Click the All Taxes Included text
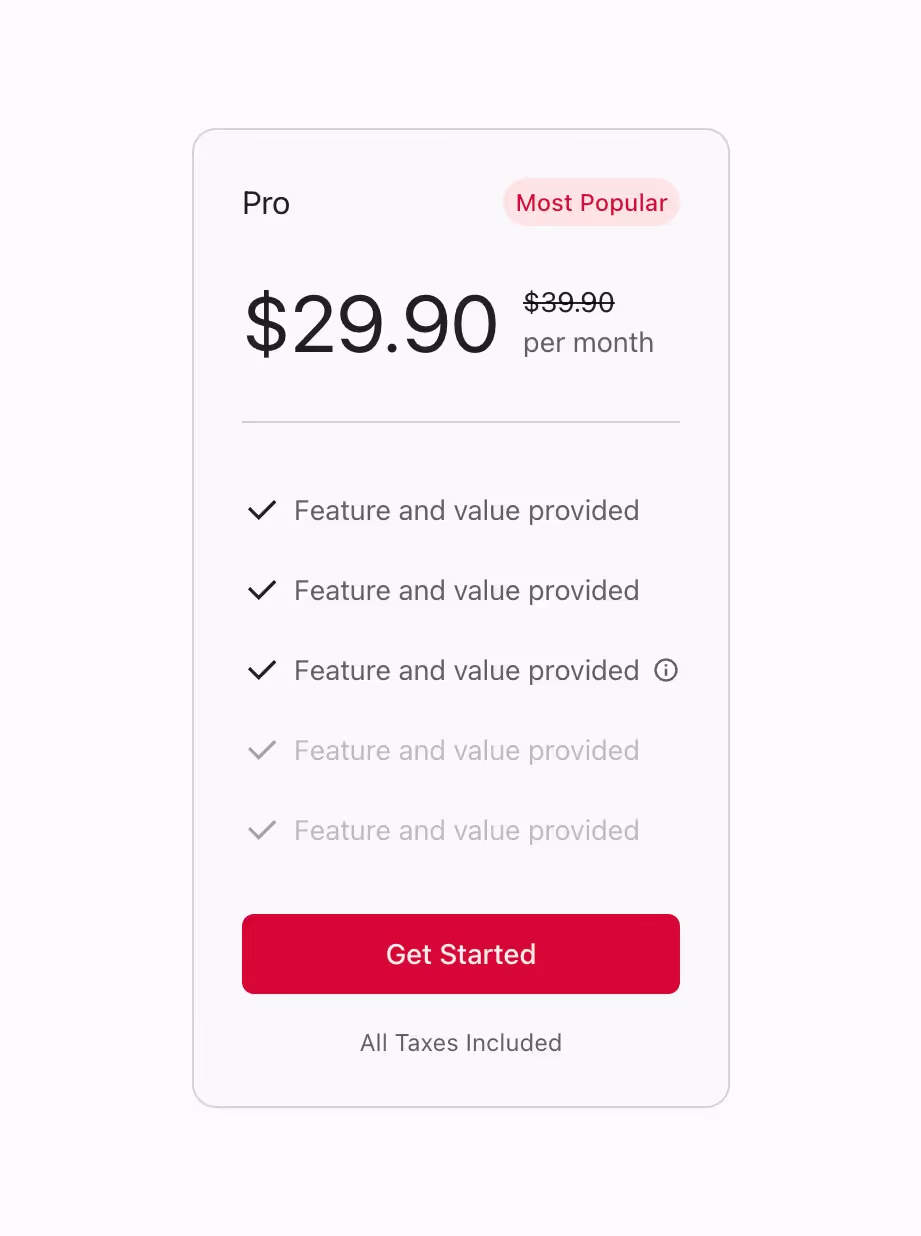Screen dimensions: 921x1236 [461, 1043]
